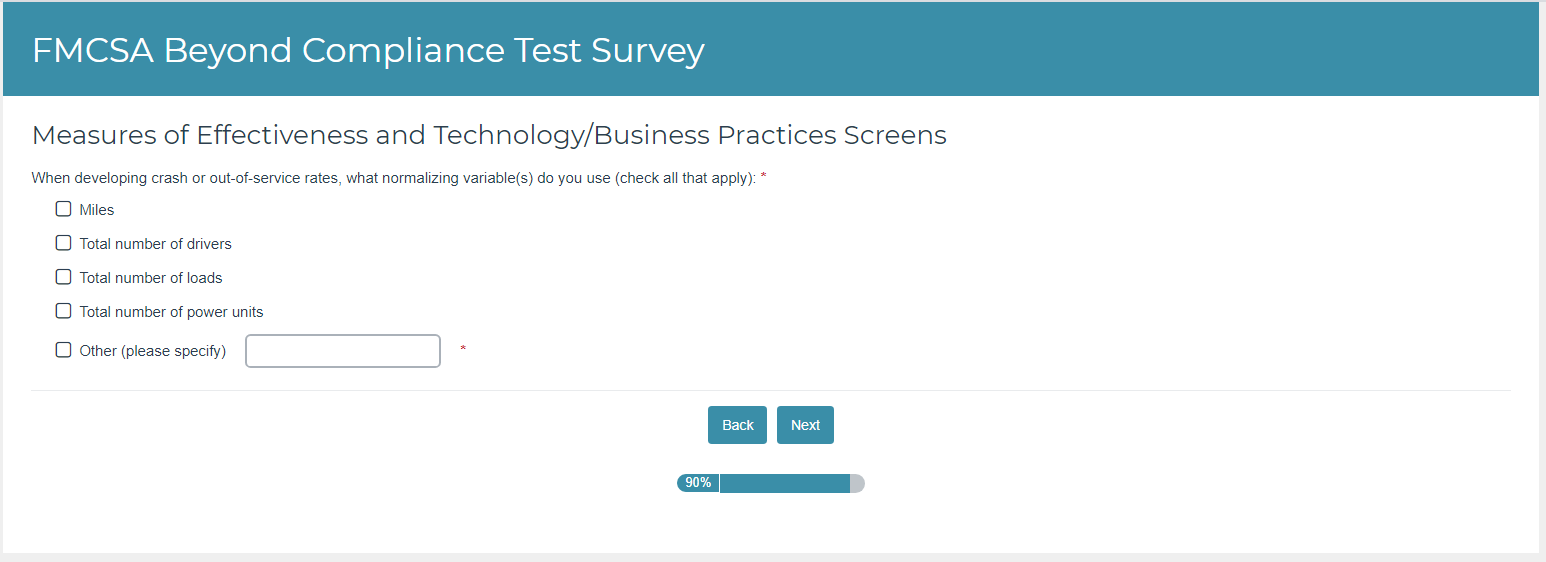Click the FMCSA Beyond Compliance Test Survey title
1546x562 pixels.
(x=368, y=50)
